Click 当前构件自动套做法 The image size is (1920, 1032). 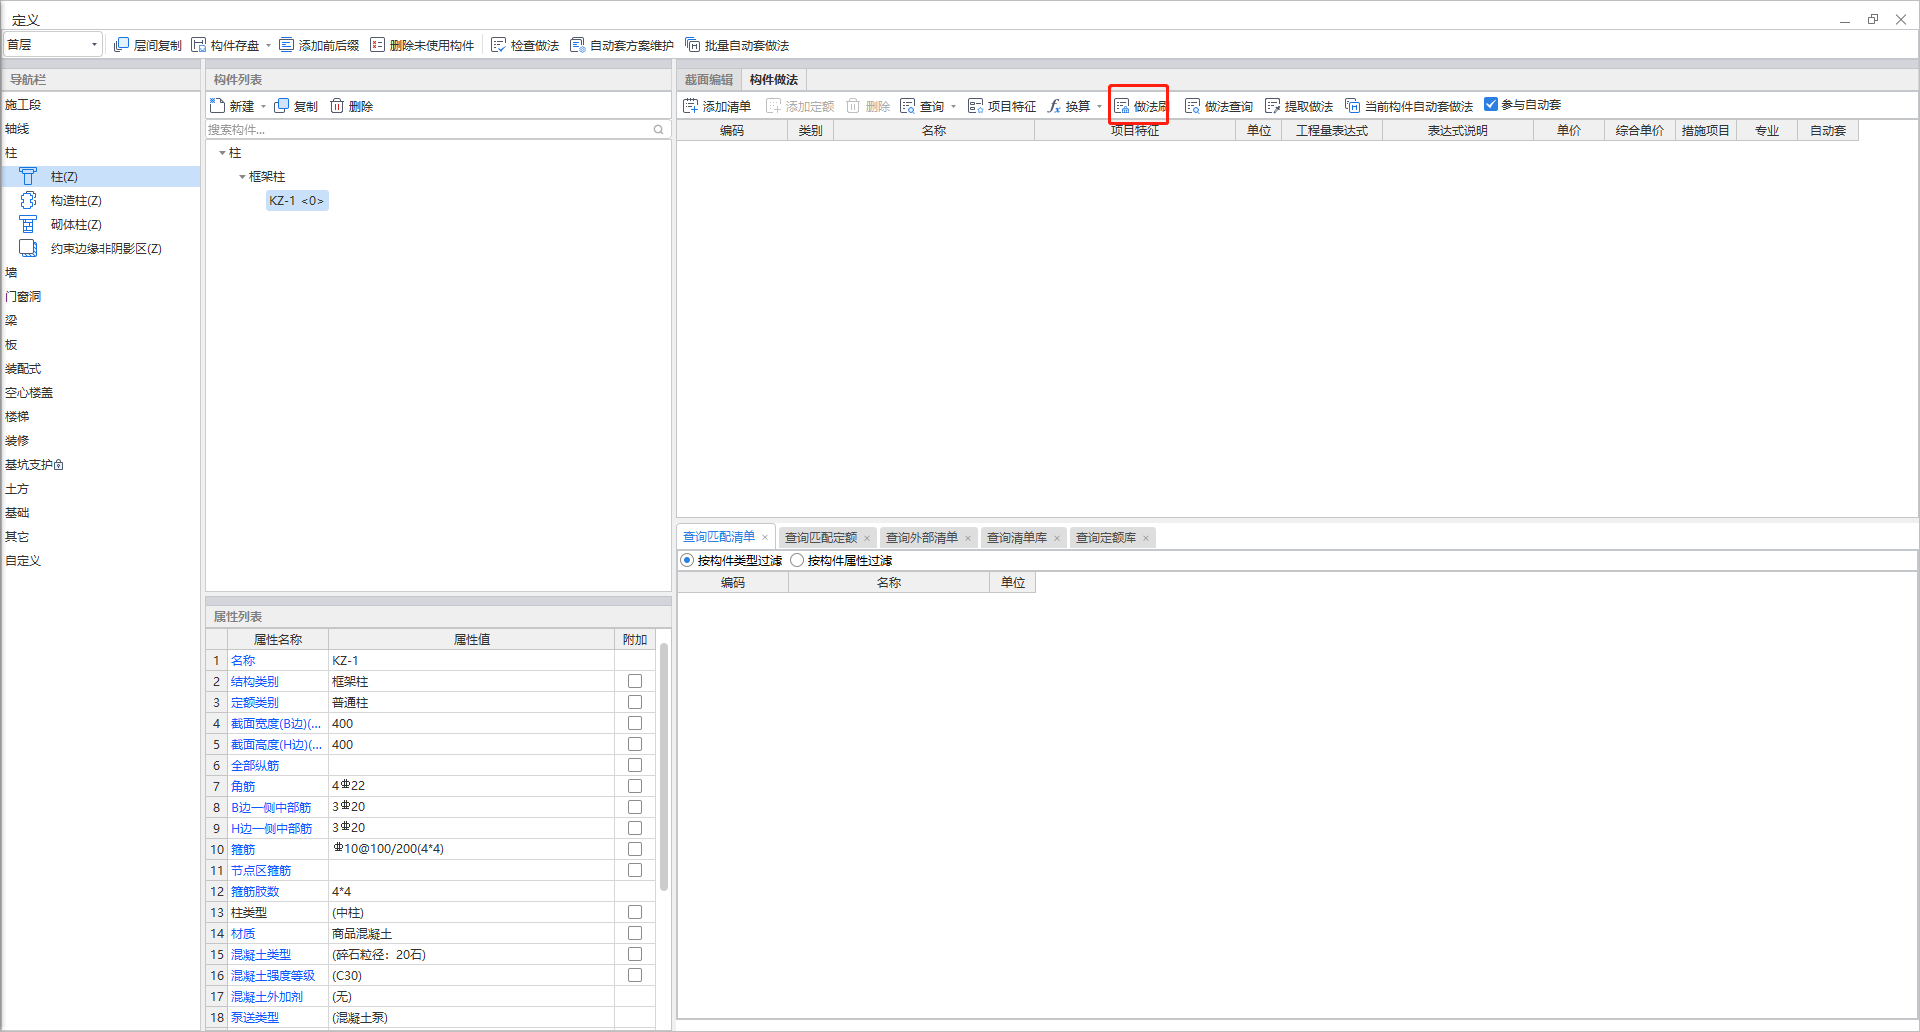click(1409, 106)
